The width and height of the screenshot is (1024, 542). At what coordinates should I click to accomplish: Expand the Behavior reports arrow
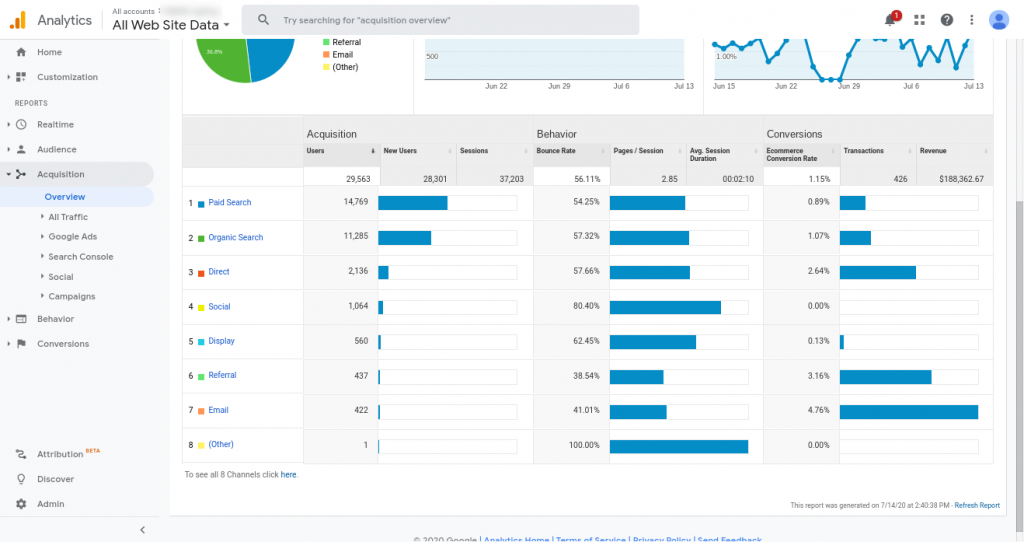click(x=8, y=319)
